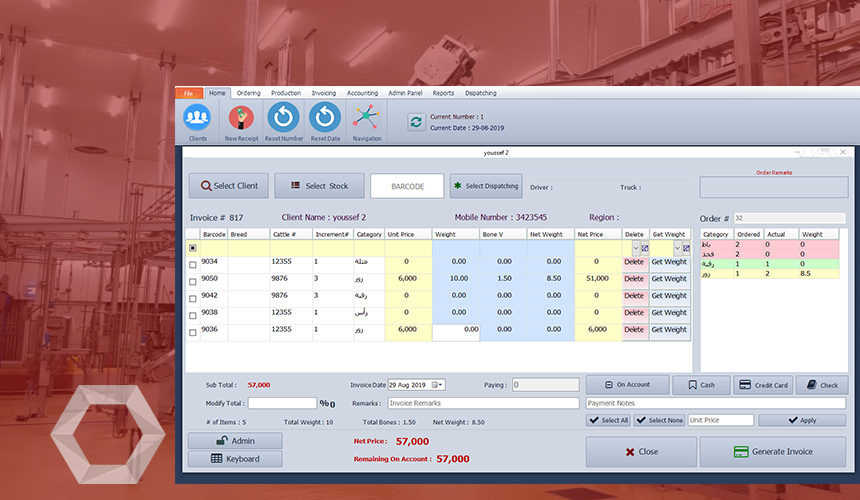Image resolution: width=860 pixels, height=500 pixels.
Task: Click filter icon in Delete column filter row
Action: coord(645,248)
